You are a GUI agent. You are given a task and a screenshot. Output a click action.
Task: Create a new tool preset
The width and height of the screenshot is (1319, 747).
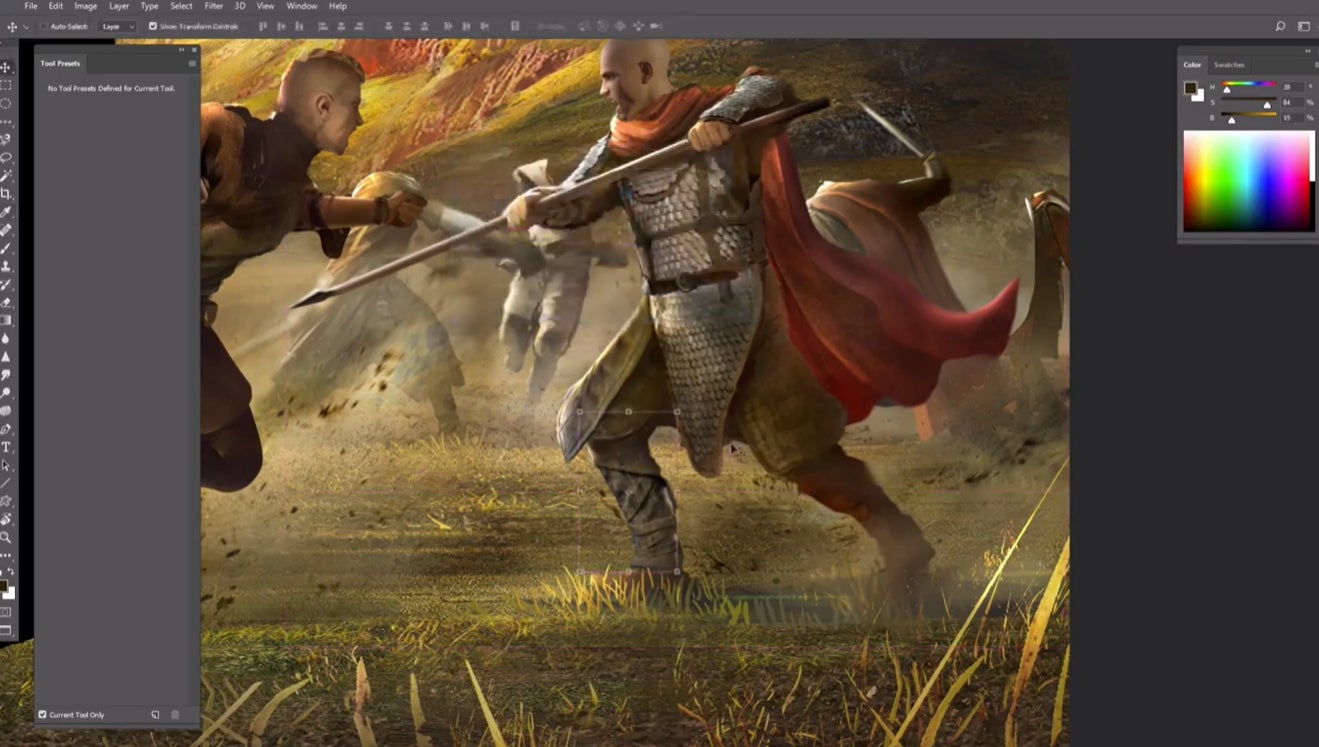click(155, 715)
